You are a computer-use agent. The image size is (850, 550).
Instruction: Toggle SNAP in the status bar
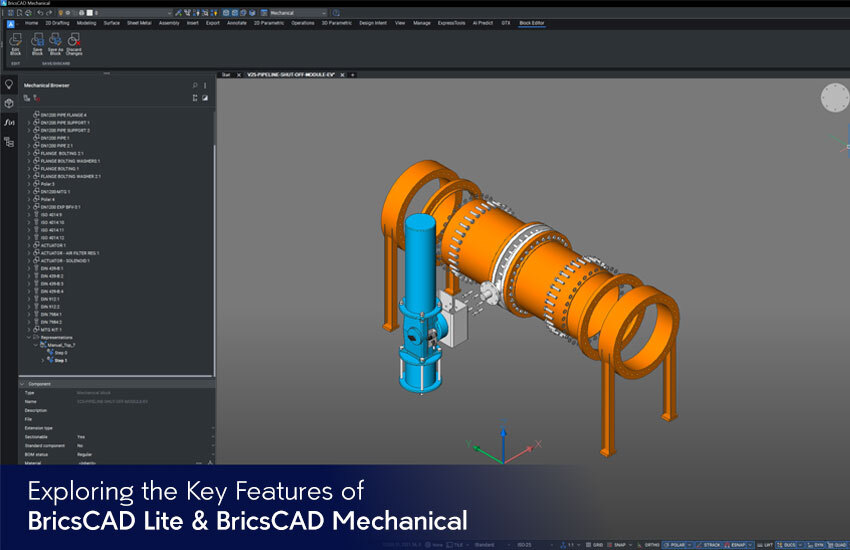pyautogui.click(x=617, y=545)
